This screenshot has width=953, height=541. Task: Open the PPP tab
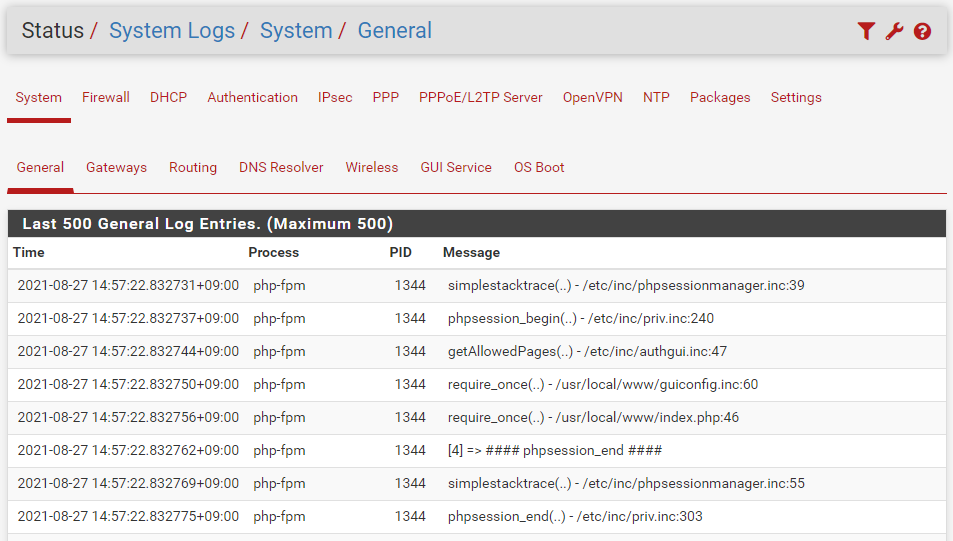(385, 97)
